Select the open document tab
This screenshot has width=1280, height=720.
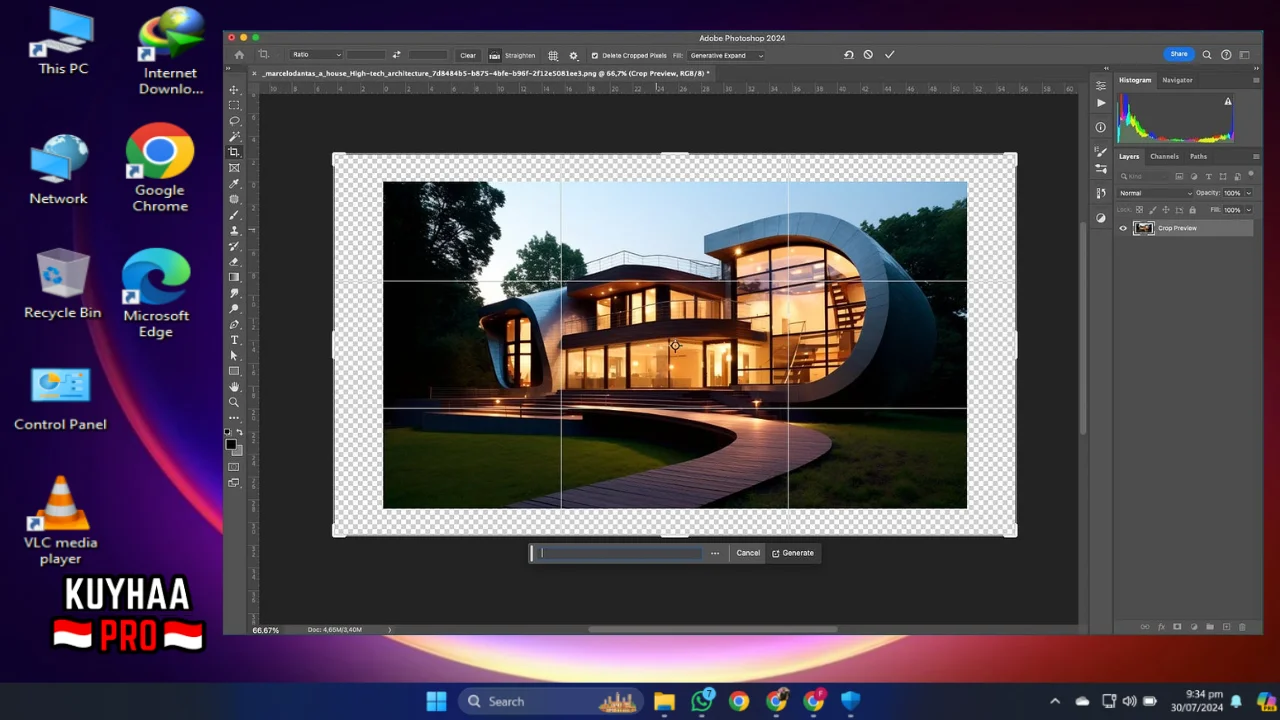(x=486, y=73)
